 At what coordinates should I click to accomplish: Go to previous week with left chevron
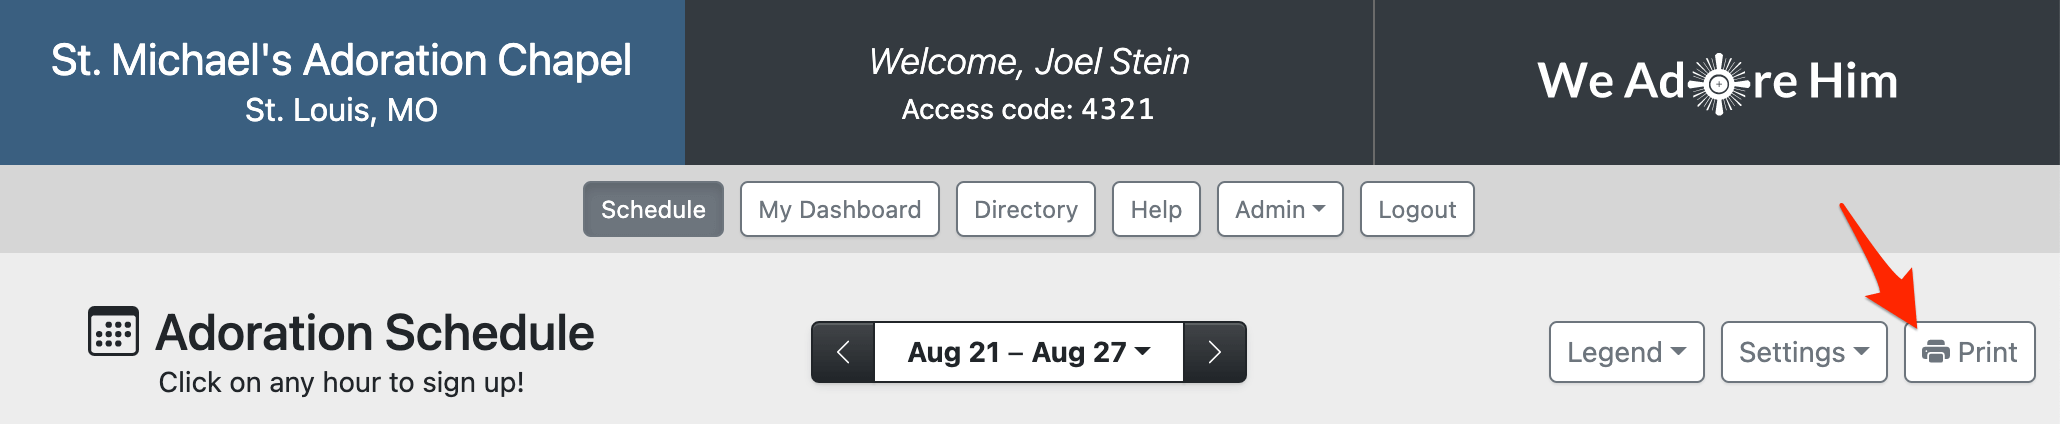click(843, 352)
